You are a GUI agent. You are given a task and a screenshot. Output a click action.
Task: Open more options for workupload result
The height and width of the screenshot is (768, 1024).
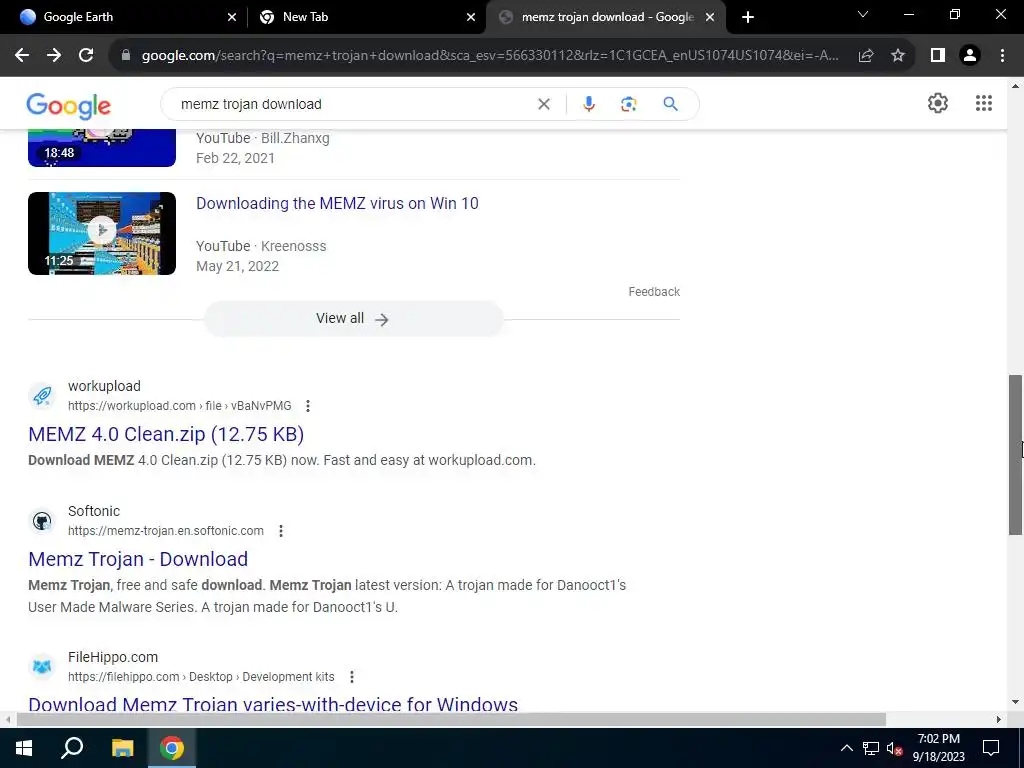pos(308,406)
